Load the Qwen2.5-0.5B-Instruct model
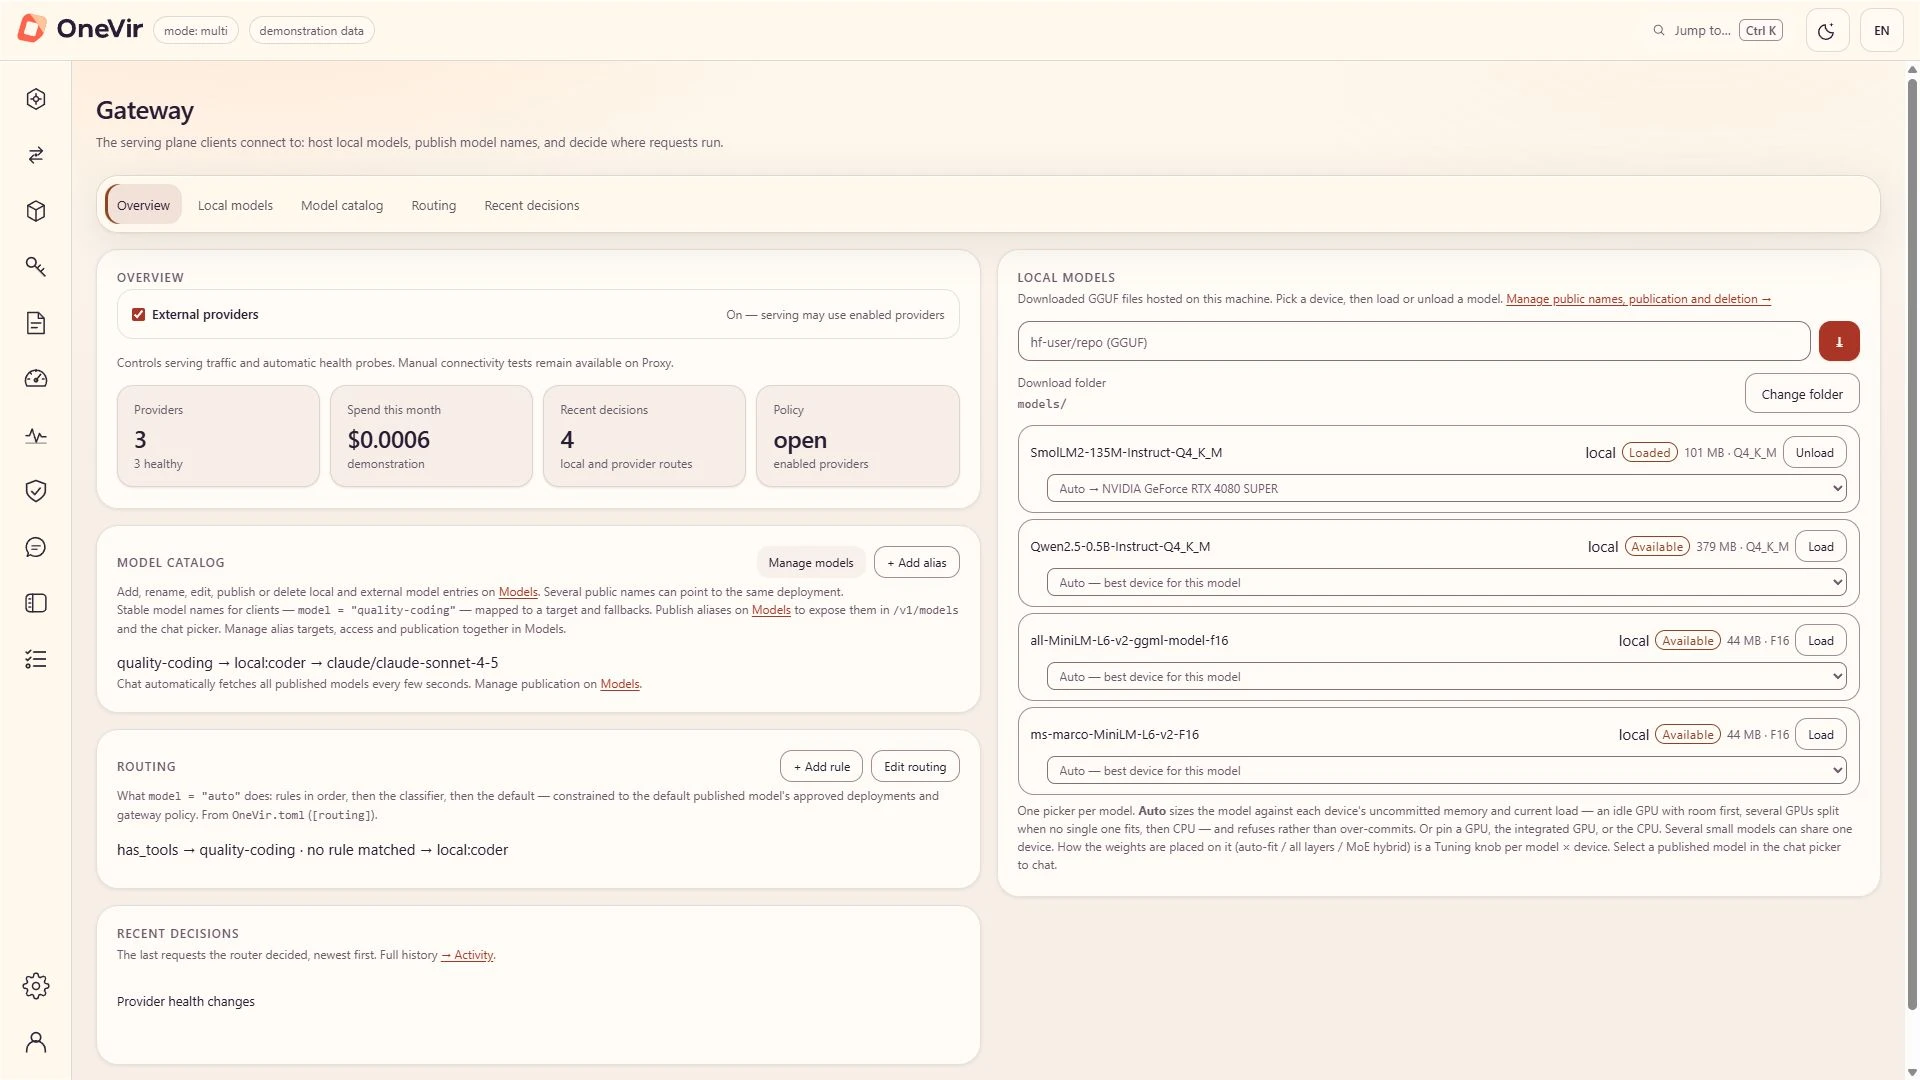This screenshot has height=1080, width=1920. pyautogui.click(x=1820, y=546)
